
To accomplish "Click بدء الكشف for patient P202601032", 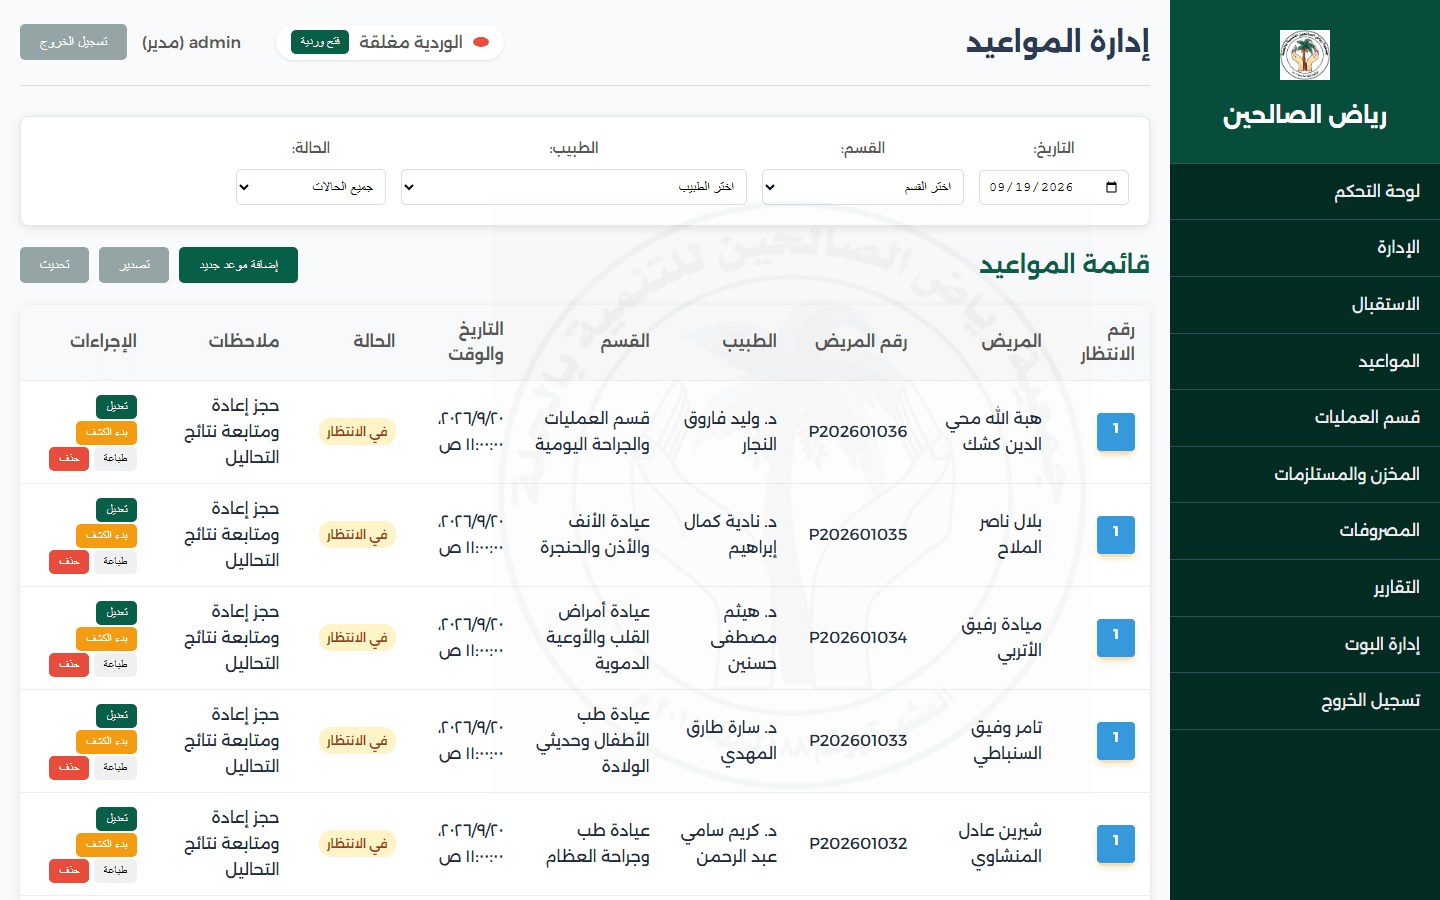I will pyautogui.click(x=106, y=844).
